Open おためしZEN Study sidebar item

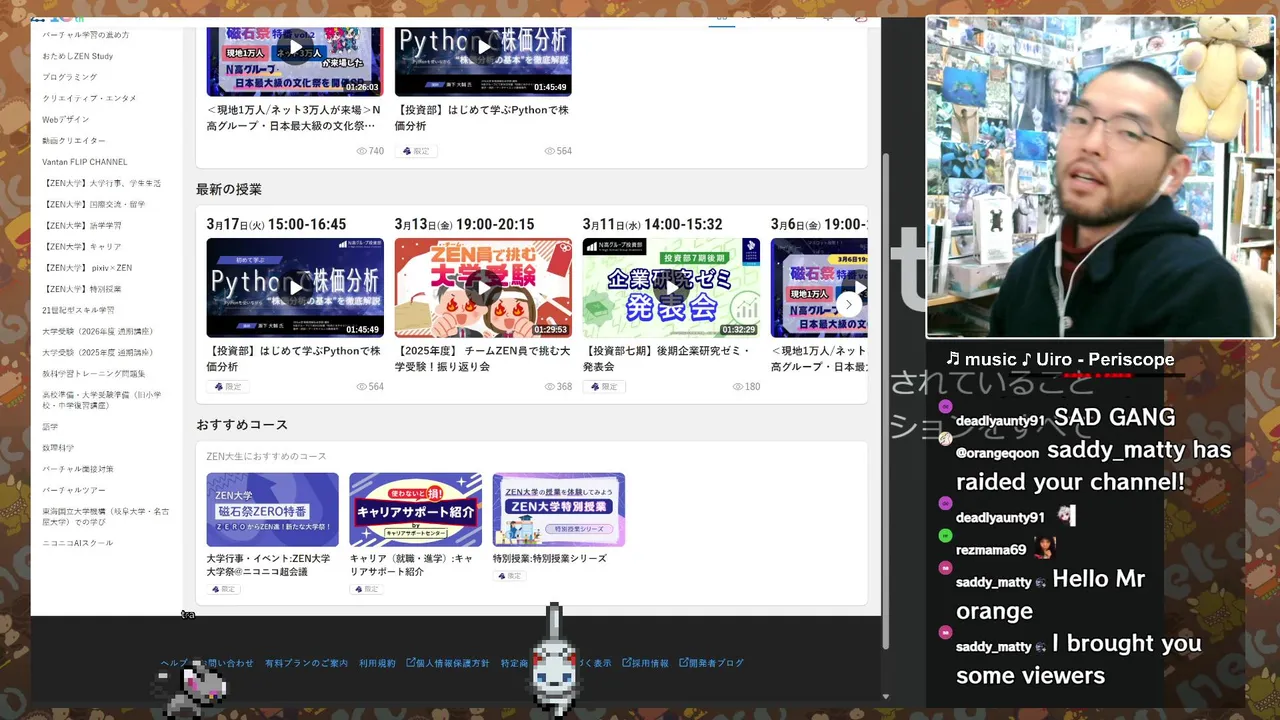click(78, 56)
